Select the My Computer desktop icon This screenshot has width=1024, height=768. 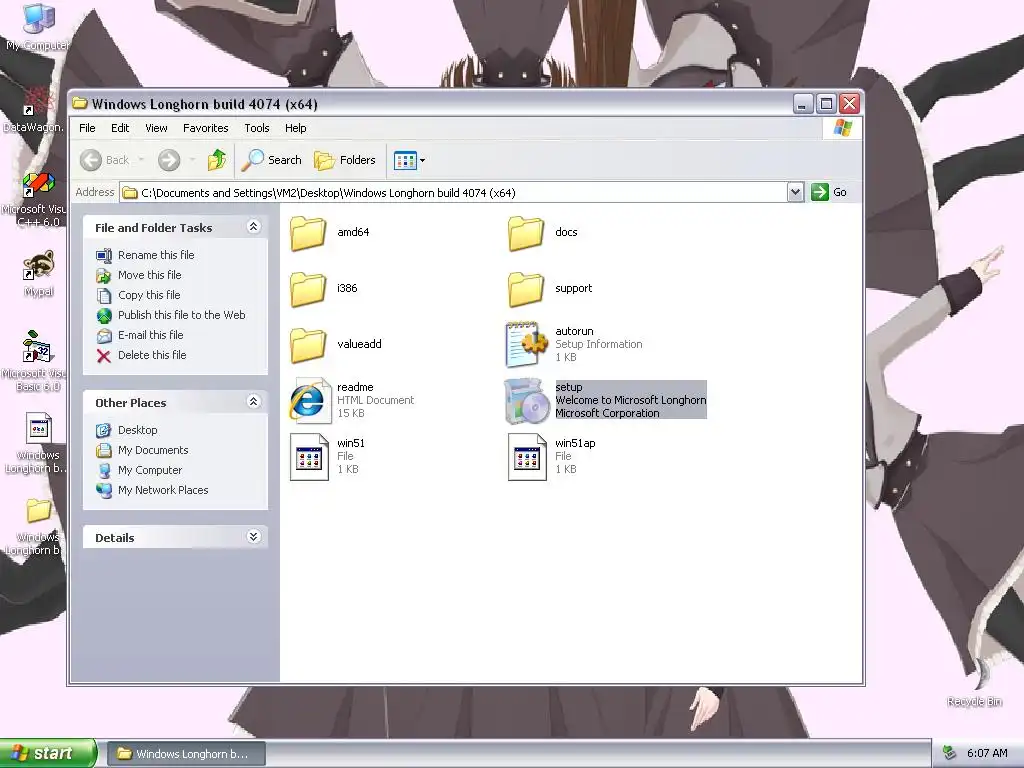click(x=38, y=27)
